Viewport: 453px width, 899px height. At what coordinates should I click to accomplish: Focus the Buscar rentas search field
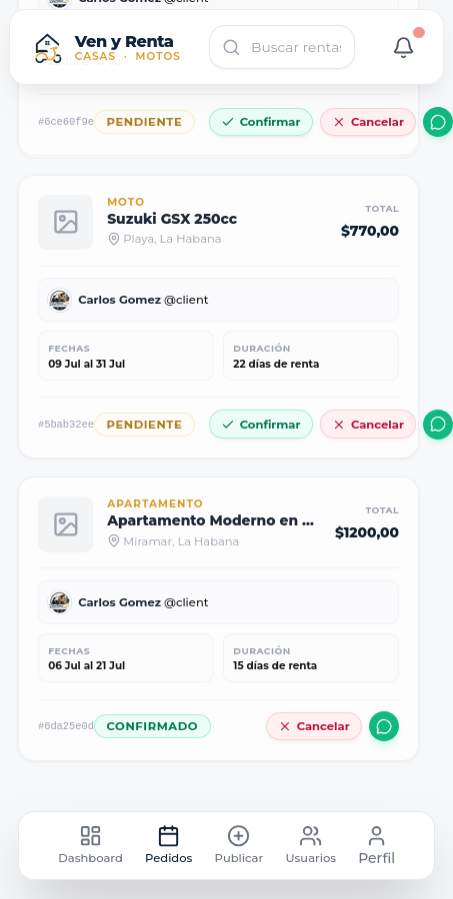282,47
